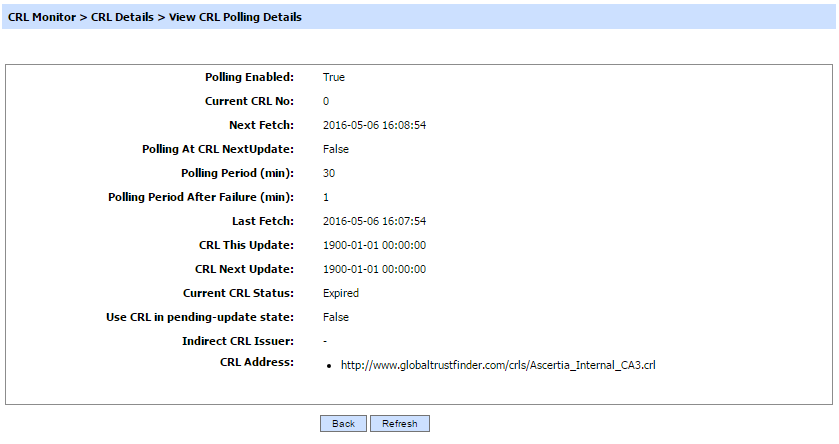Click View CRL Polling Details breadcrumb text

233,17
